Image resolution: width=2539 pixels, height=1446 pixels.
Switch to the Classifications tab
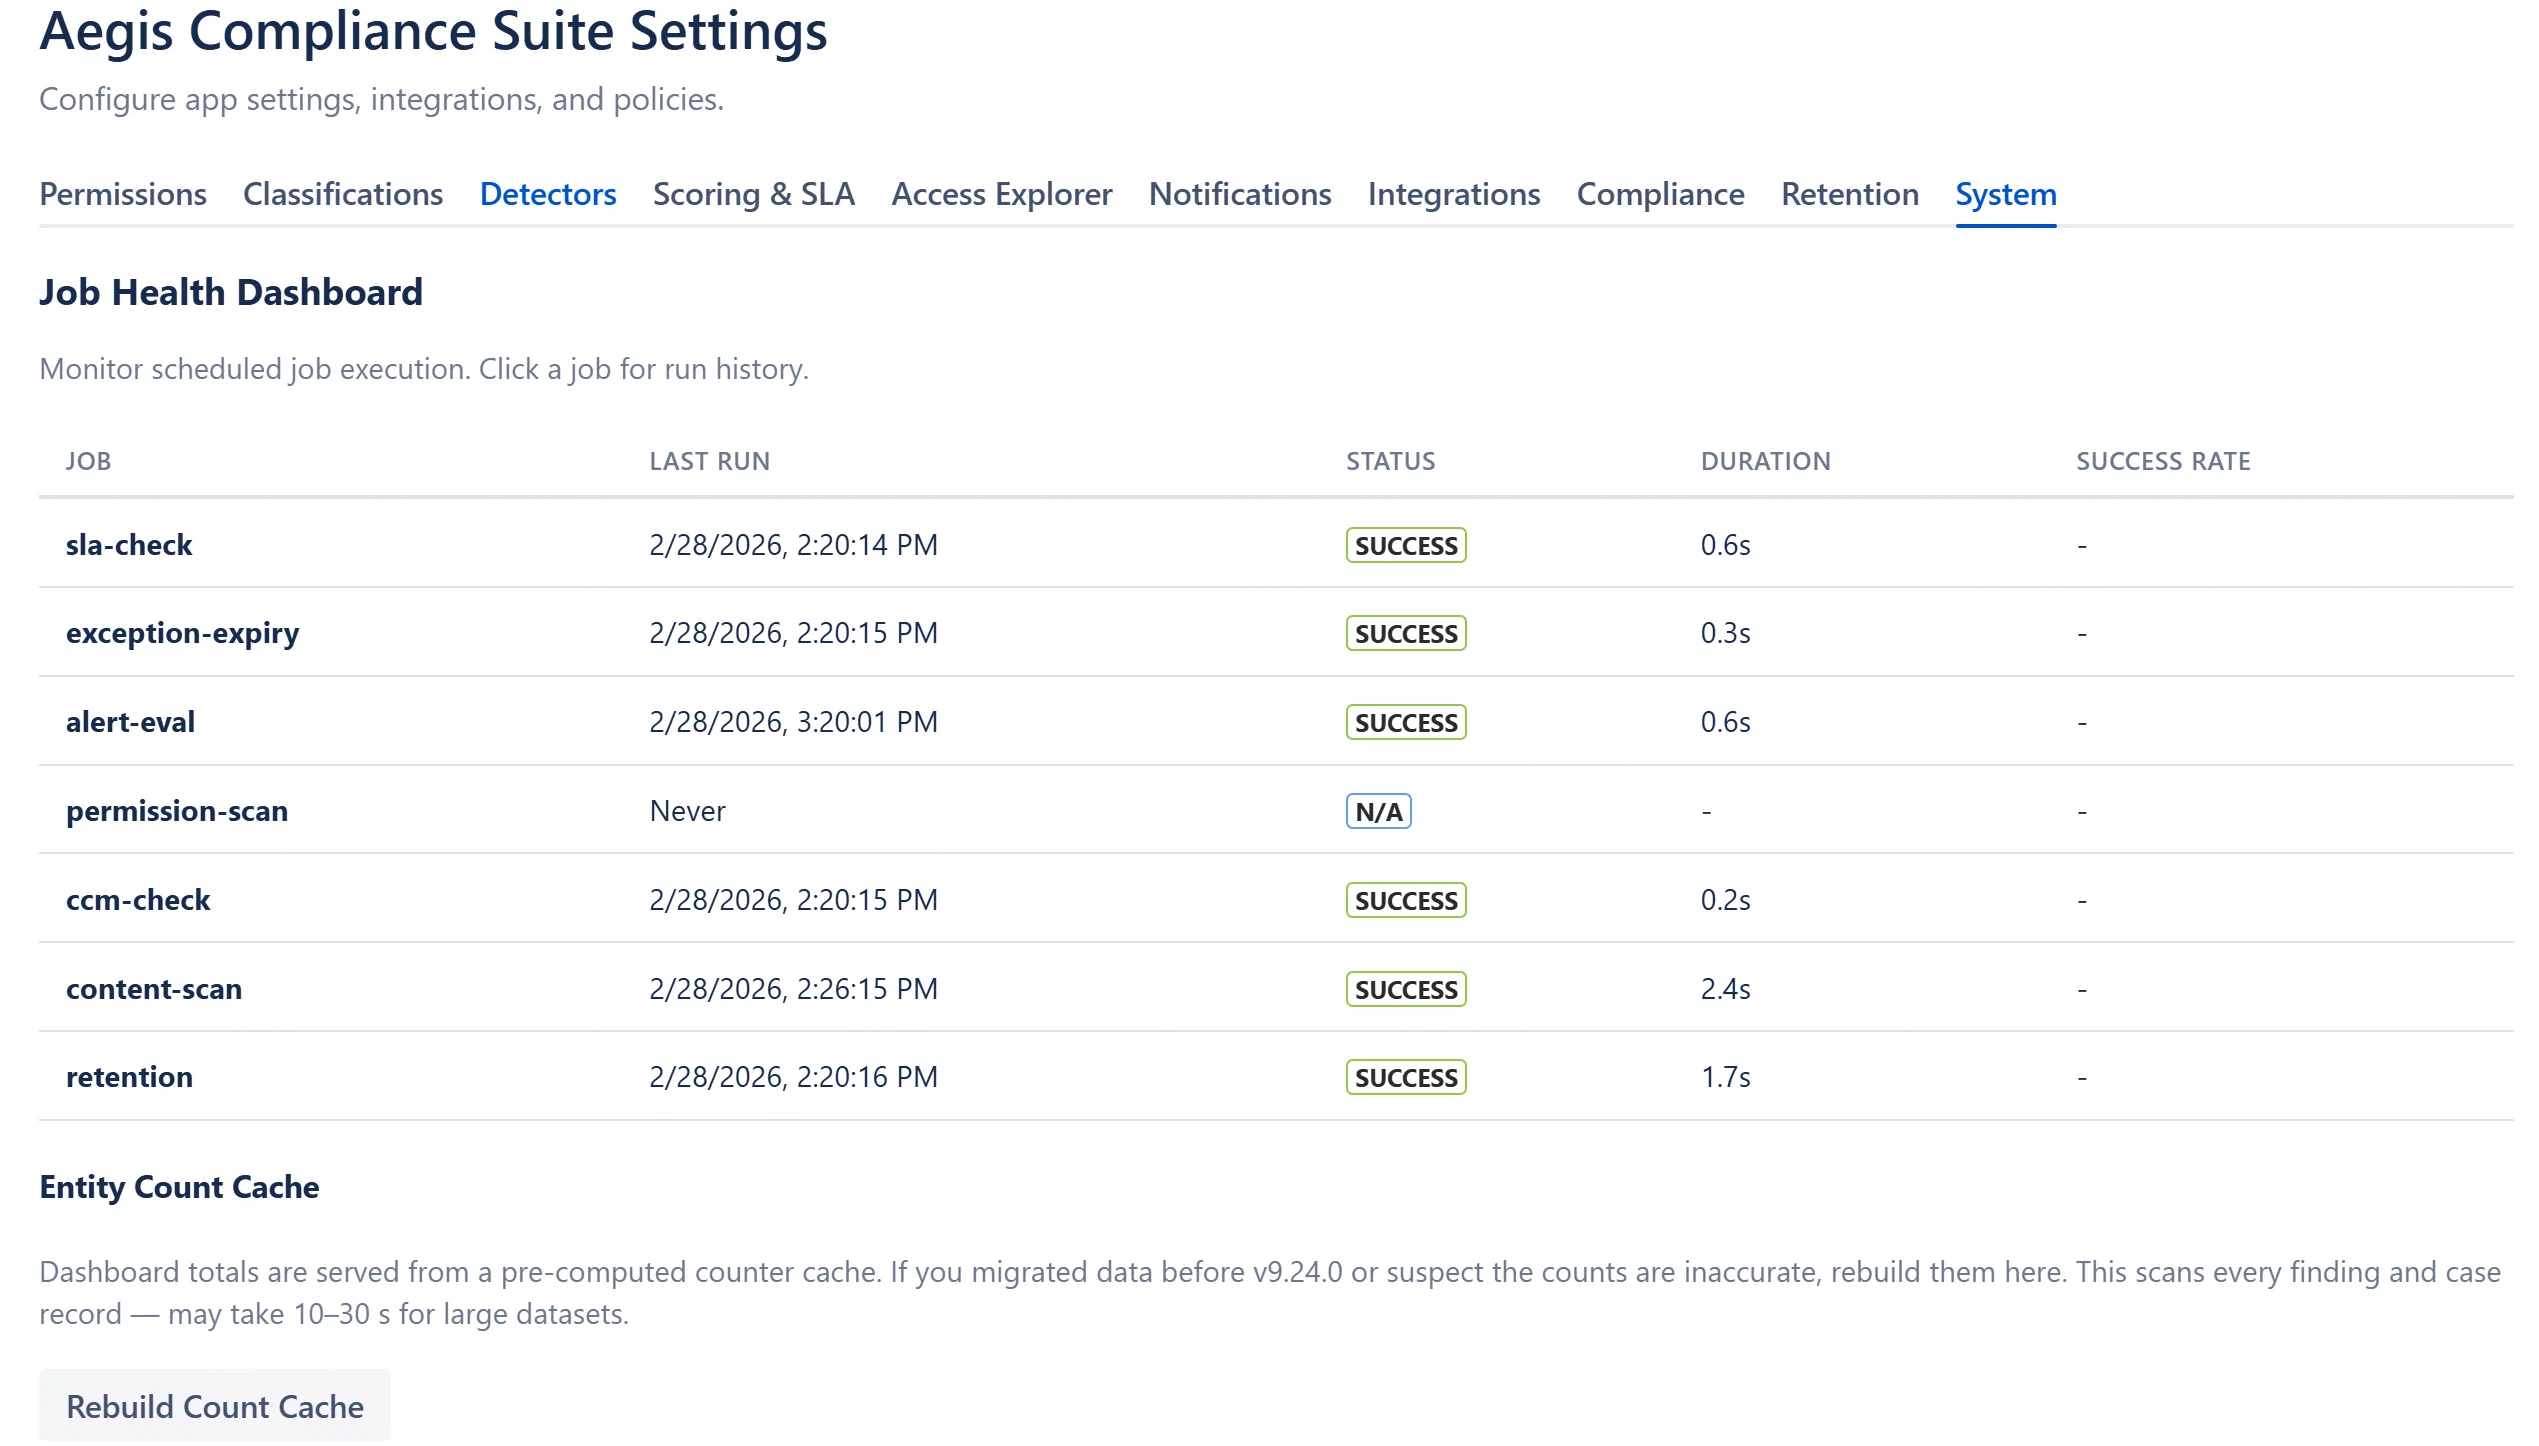pos(343,194)
